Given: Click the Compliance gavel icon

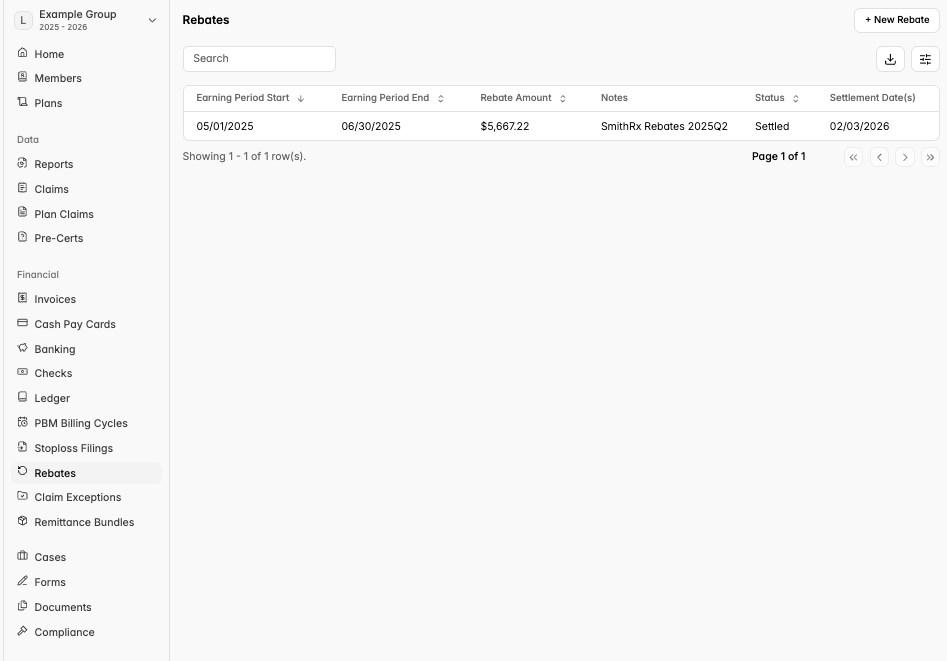Looking at the screenshot, I should pos(22,631).
